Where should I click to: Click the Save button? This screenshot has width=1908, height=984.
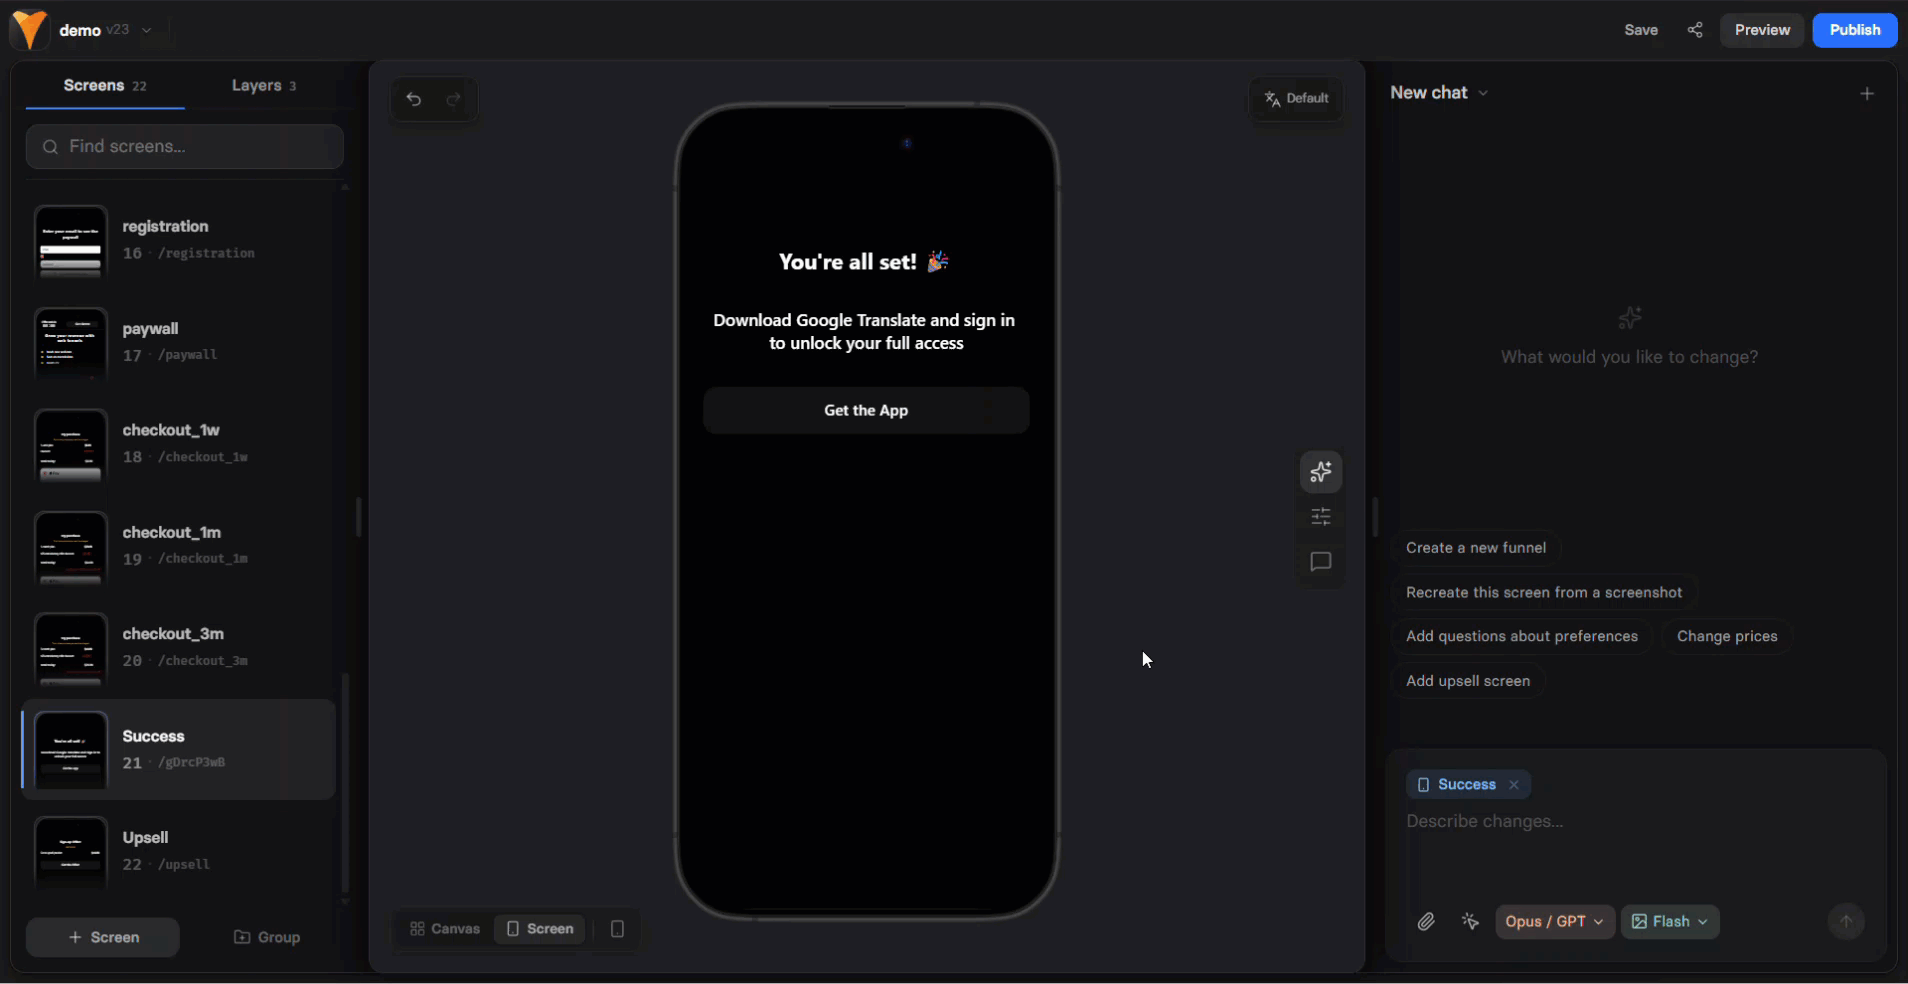coord(1641,30)
